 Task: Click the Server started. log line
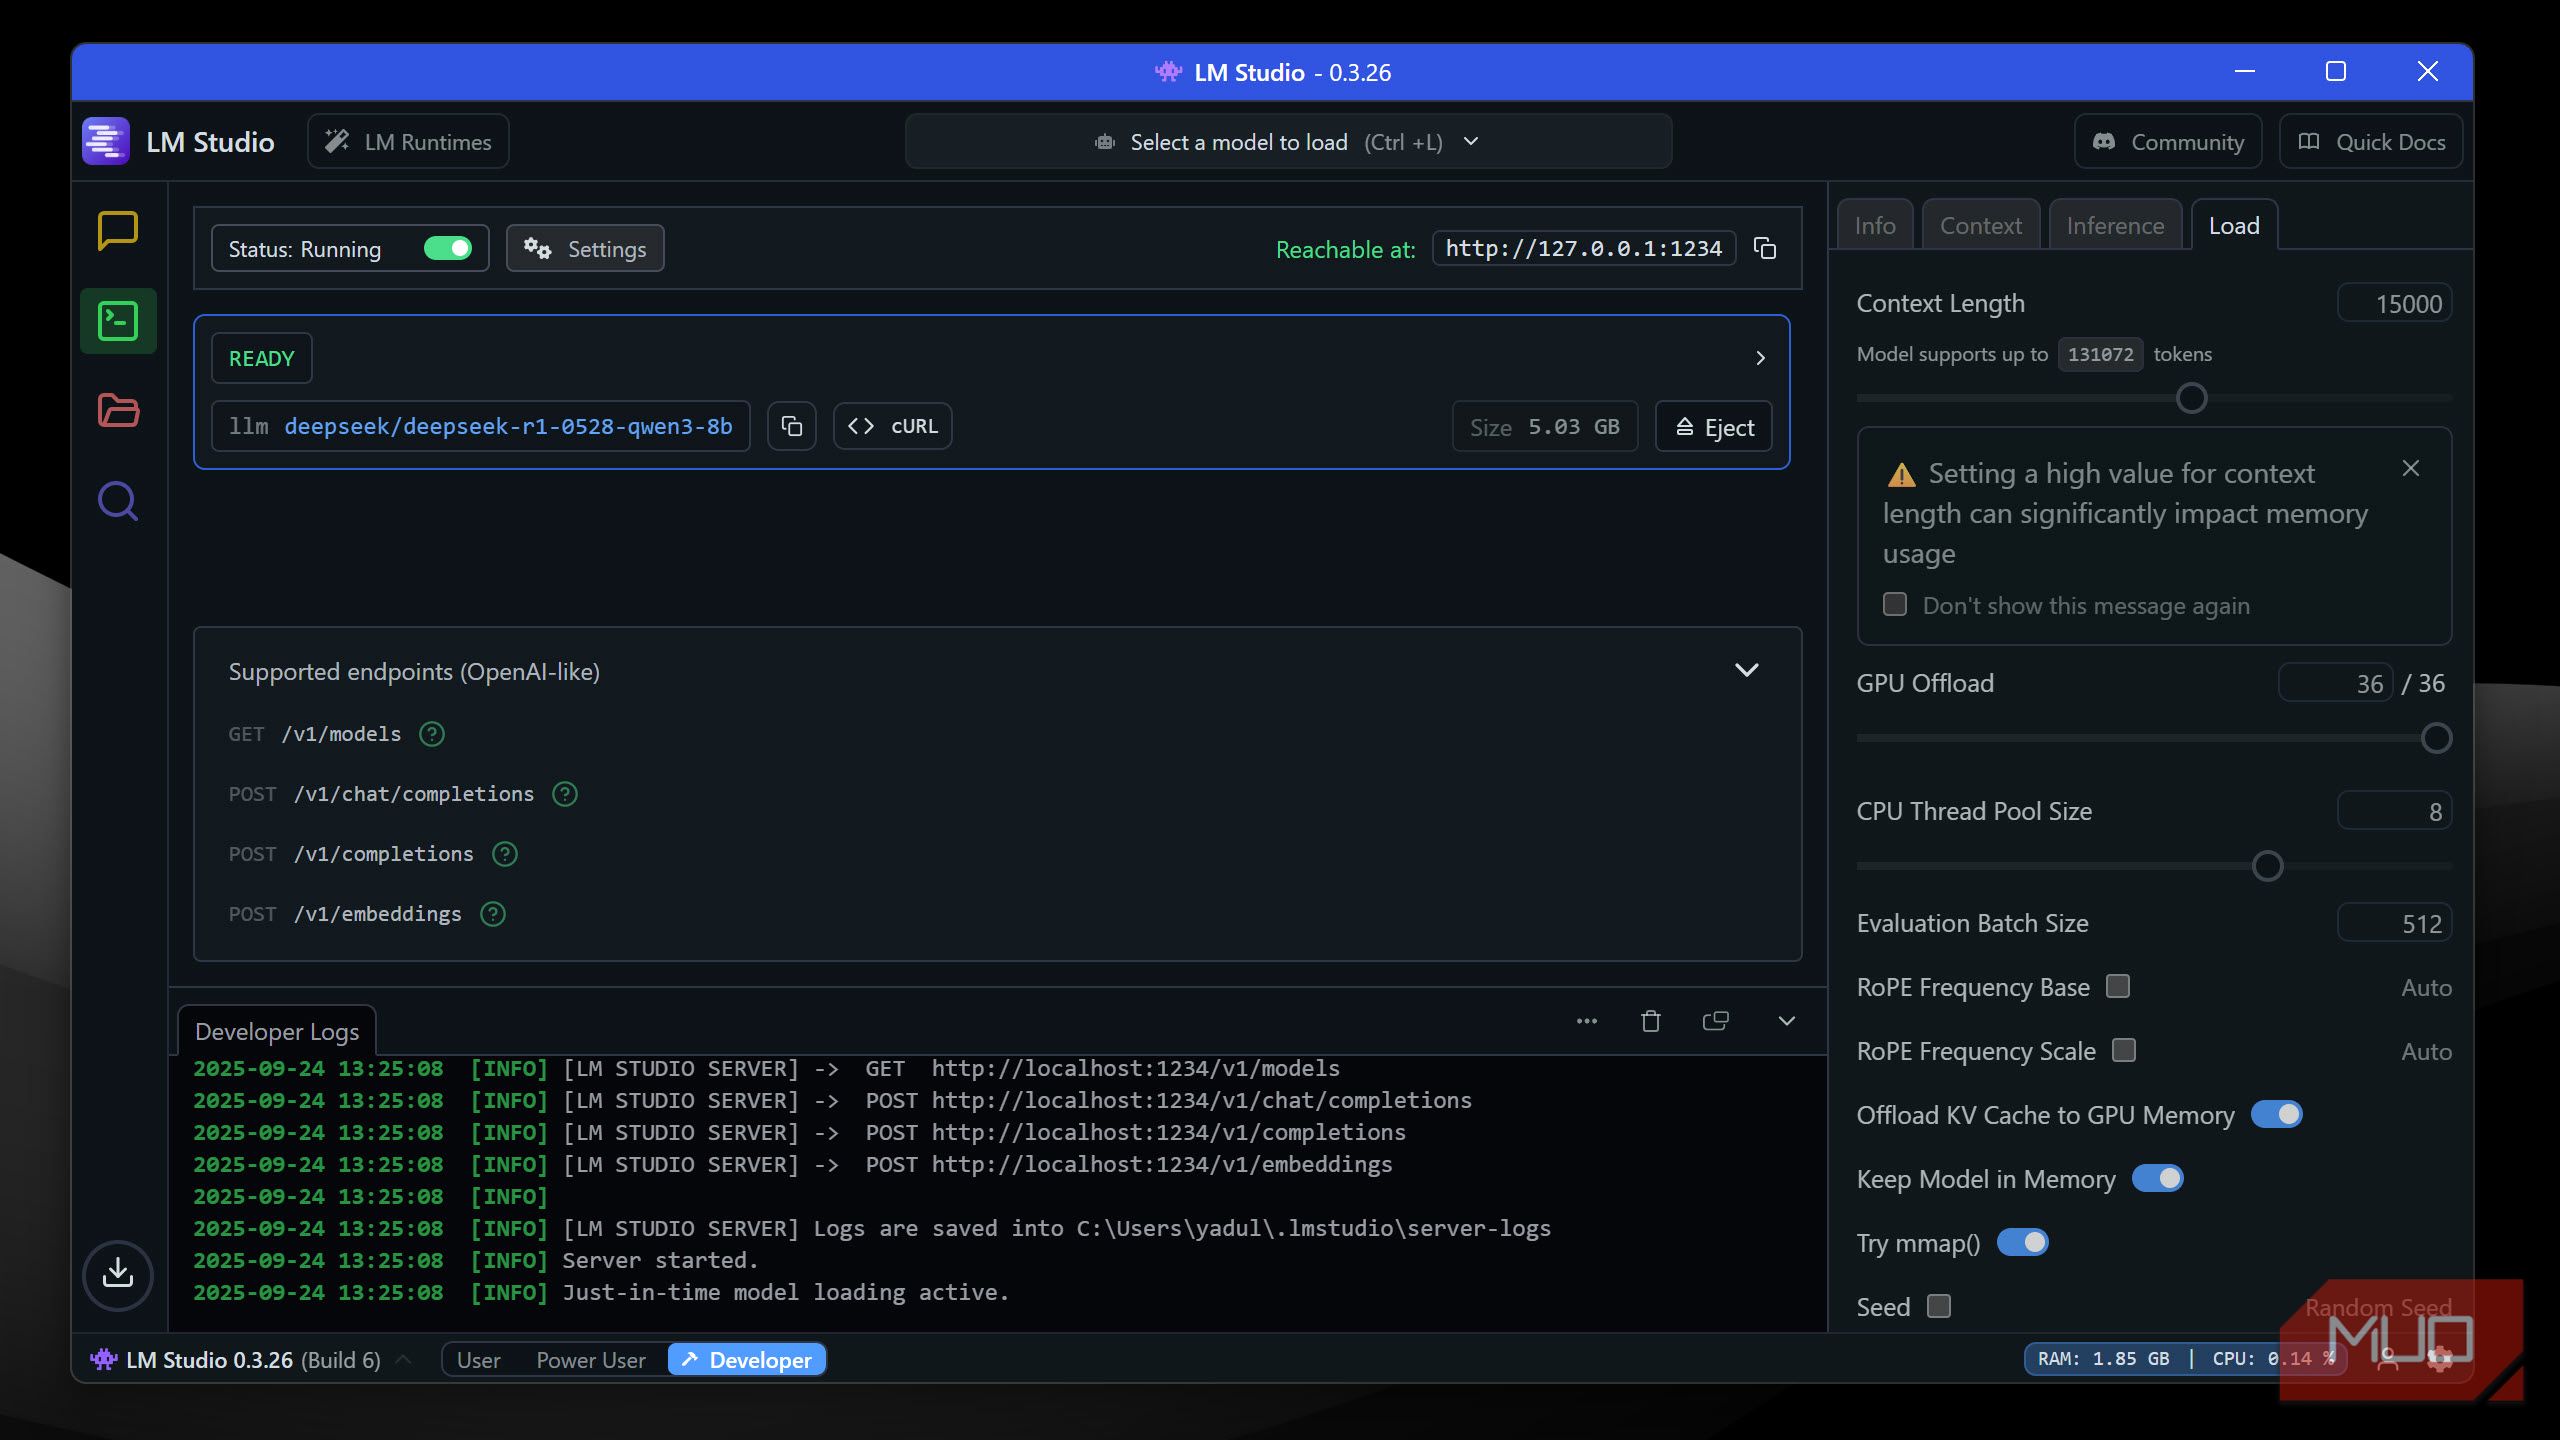pyautogui.click(x=660, y=1260)
